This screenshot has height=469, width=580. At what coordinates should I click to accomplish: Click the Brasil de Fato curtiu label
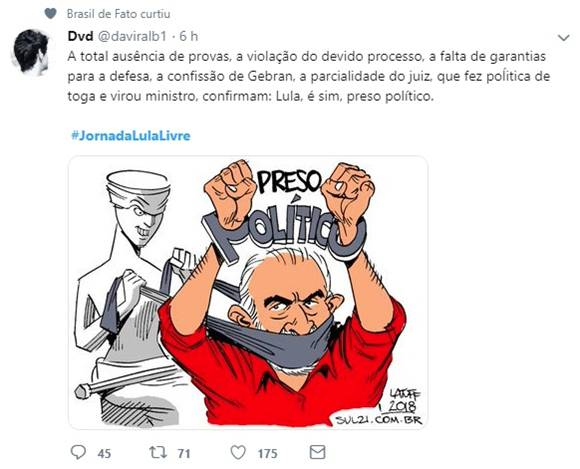coord(118,14)
